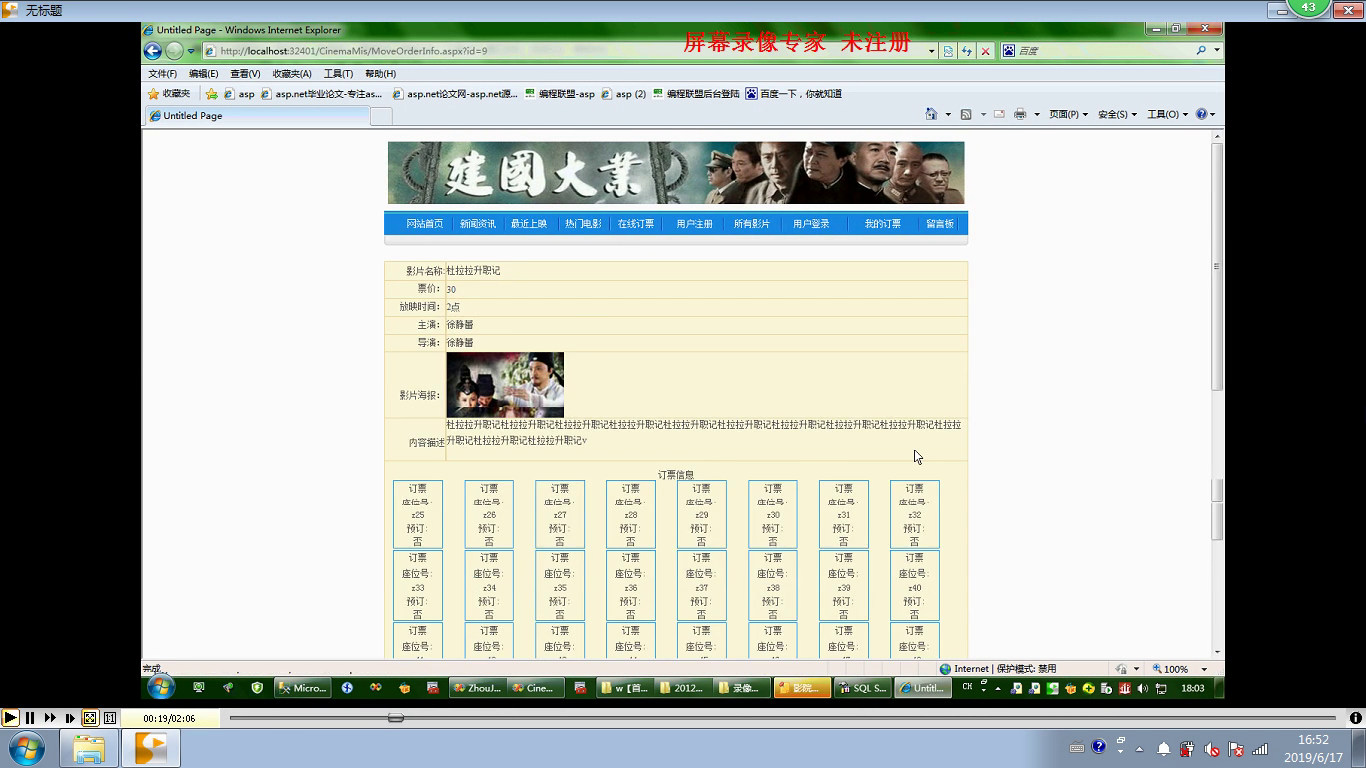Screen dimensions: 1366x768
Task: Click the refresh icon beside the address bar
Action: [967, 51]
